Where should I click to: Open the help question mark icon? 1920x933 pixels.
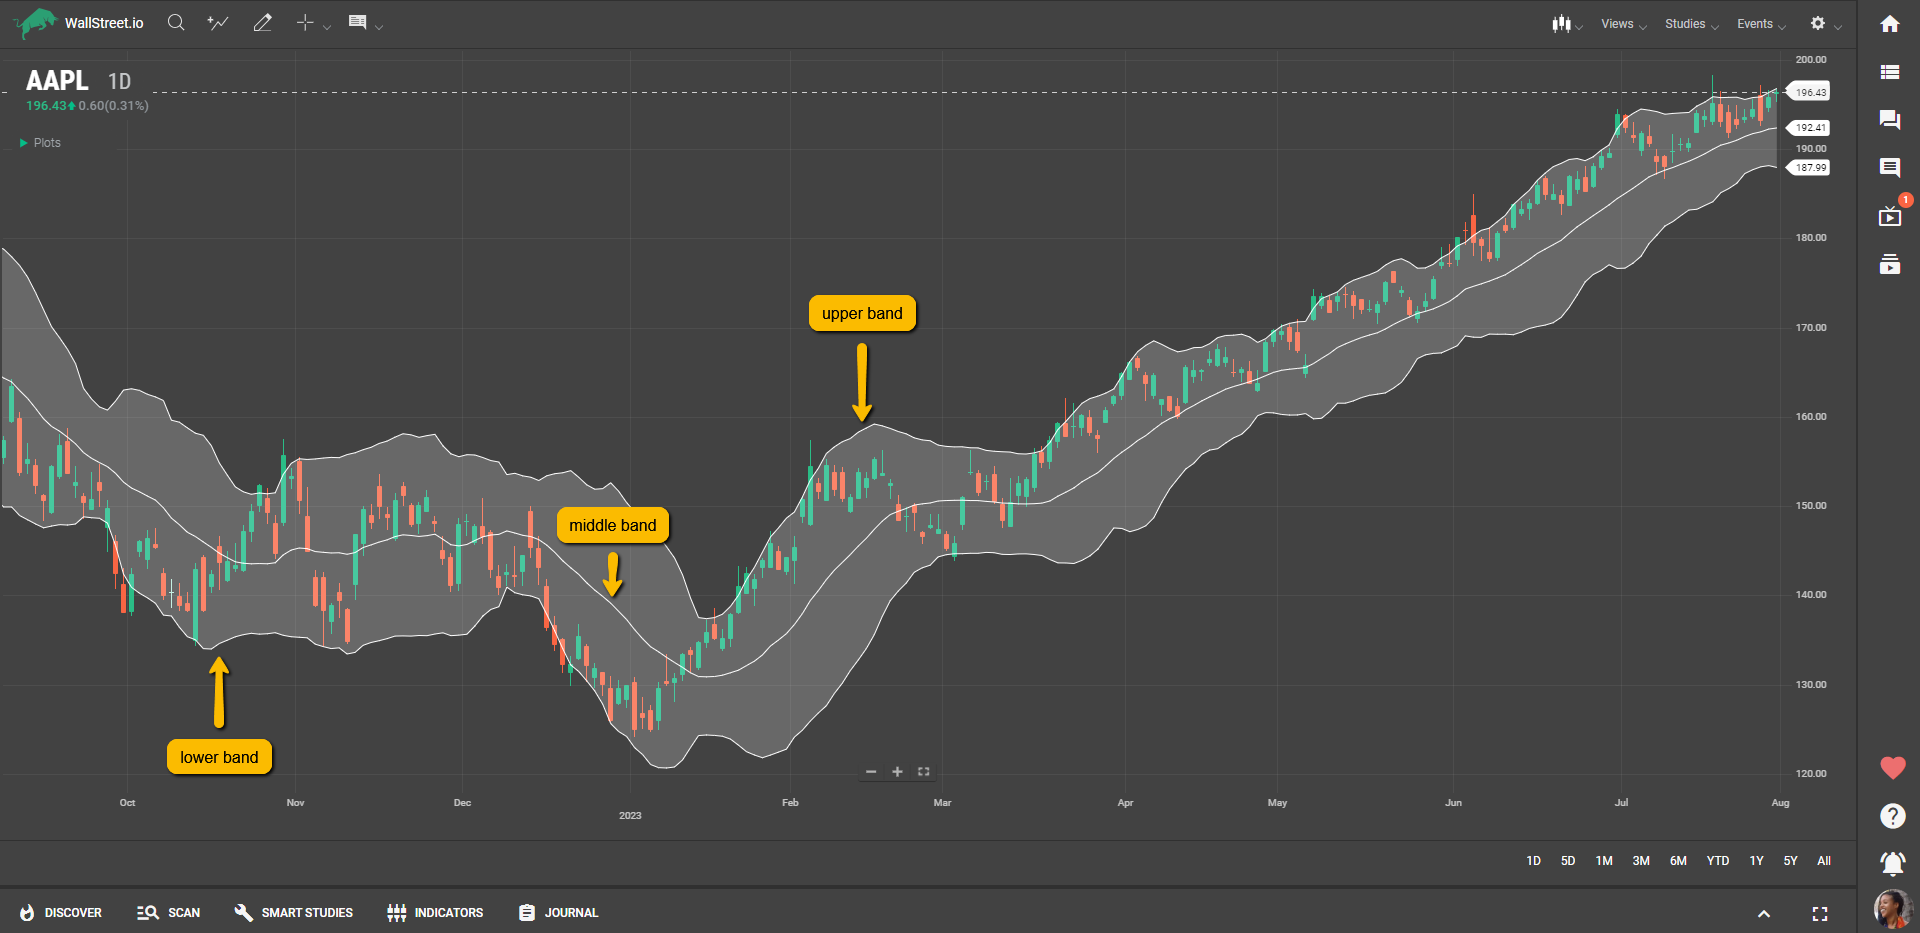(x=1892, y=816)
